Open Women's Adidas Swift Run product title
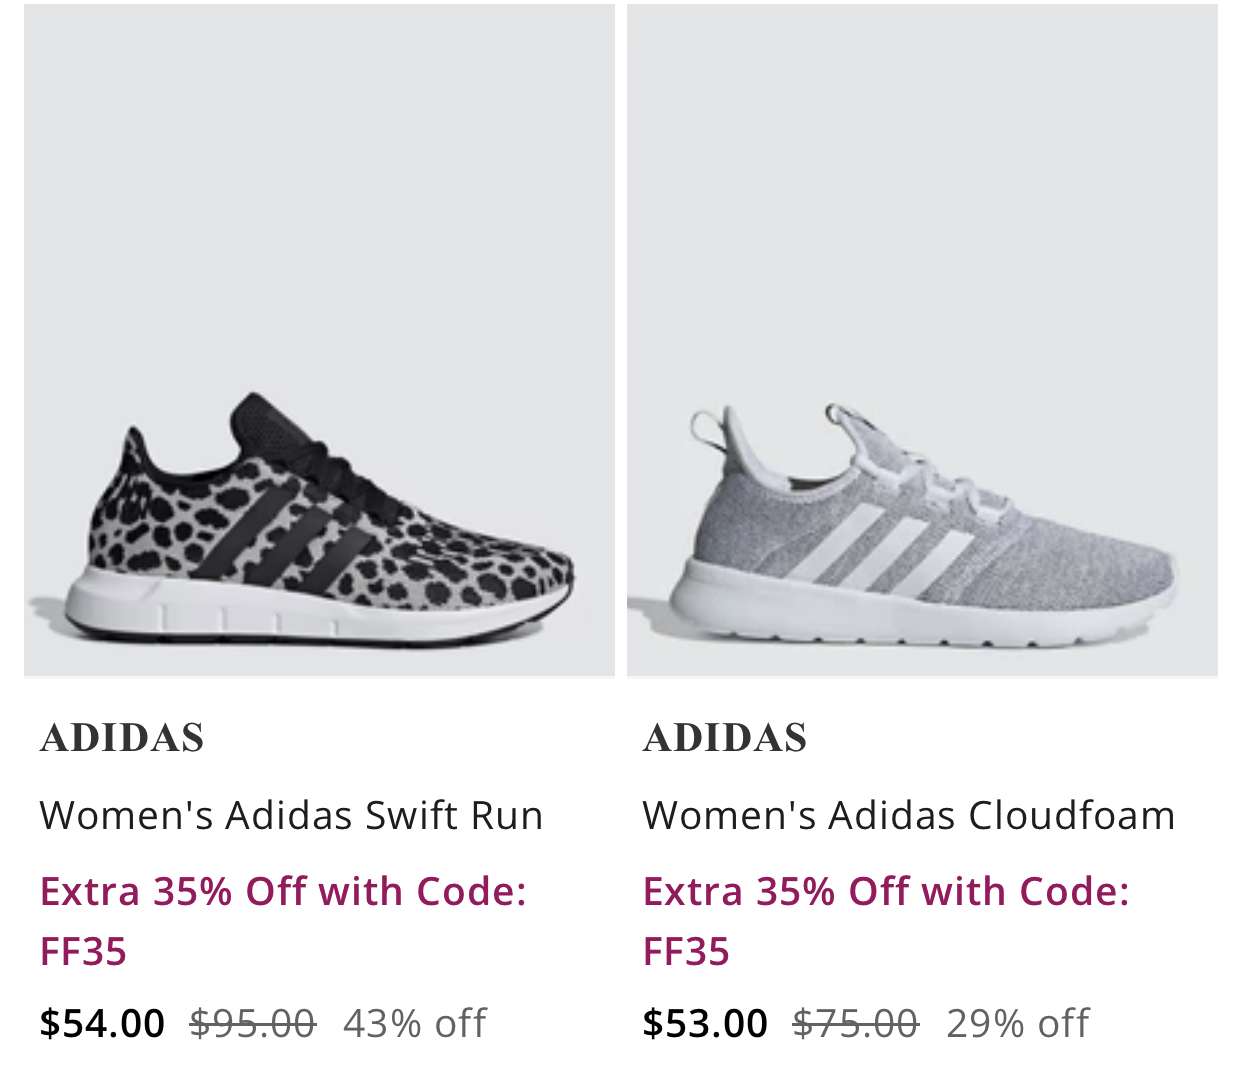Image resolution: width=1242 pixels, height=1073 pixels. point(291,815)
